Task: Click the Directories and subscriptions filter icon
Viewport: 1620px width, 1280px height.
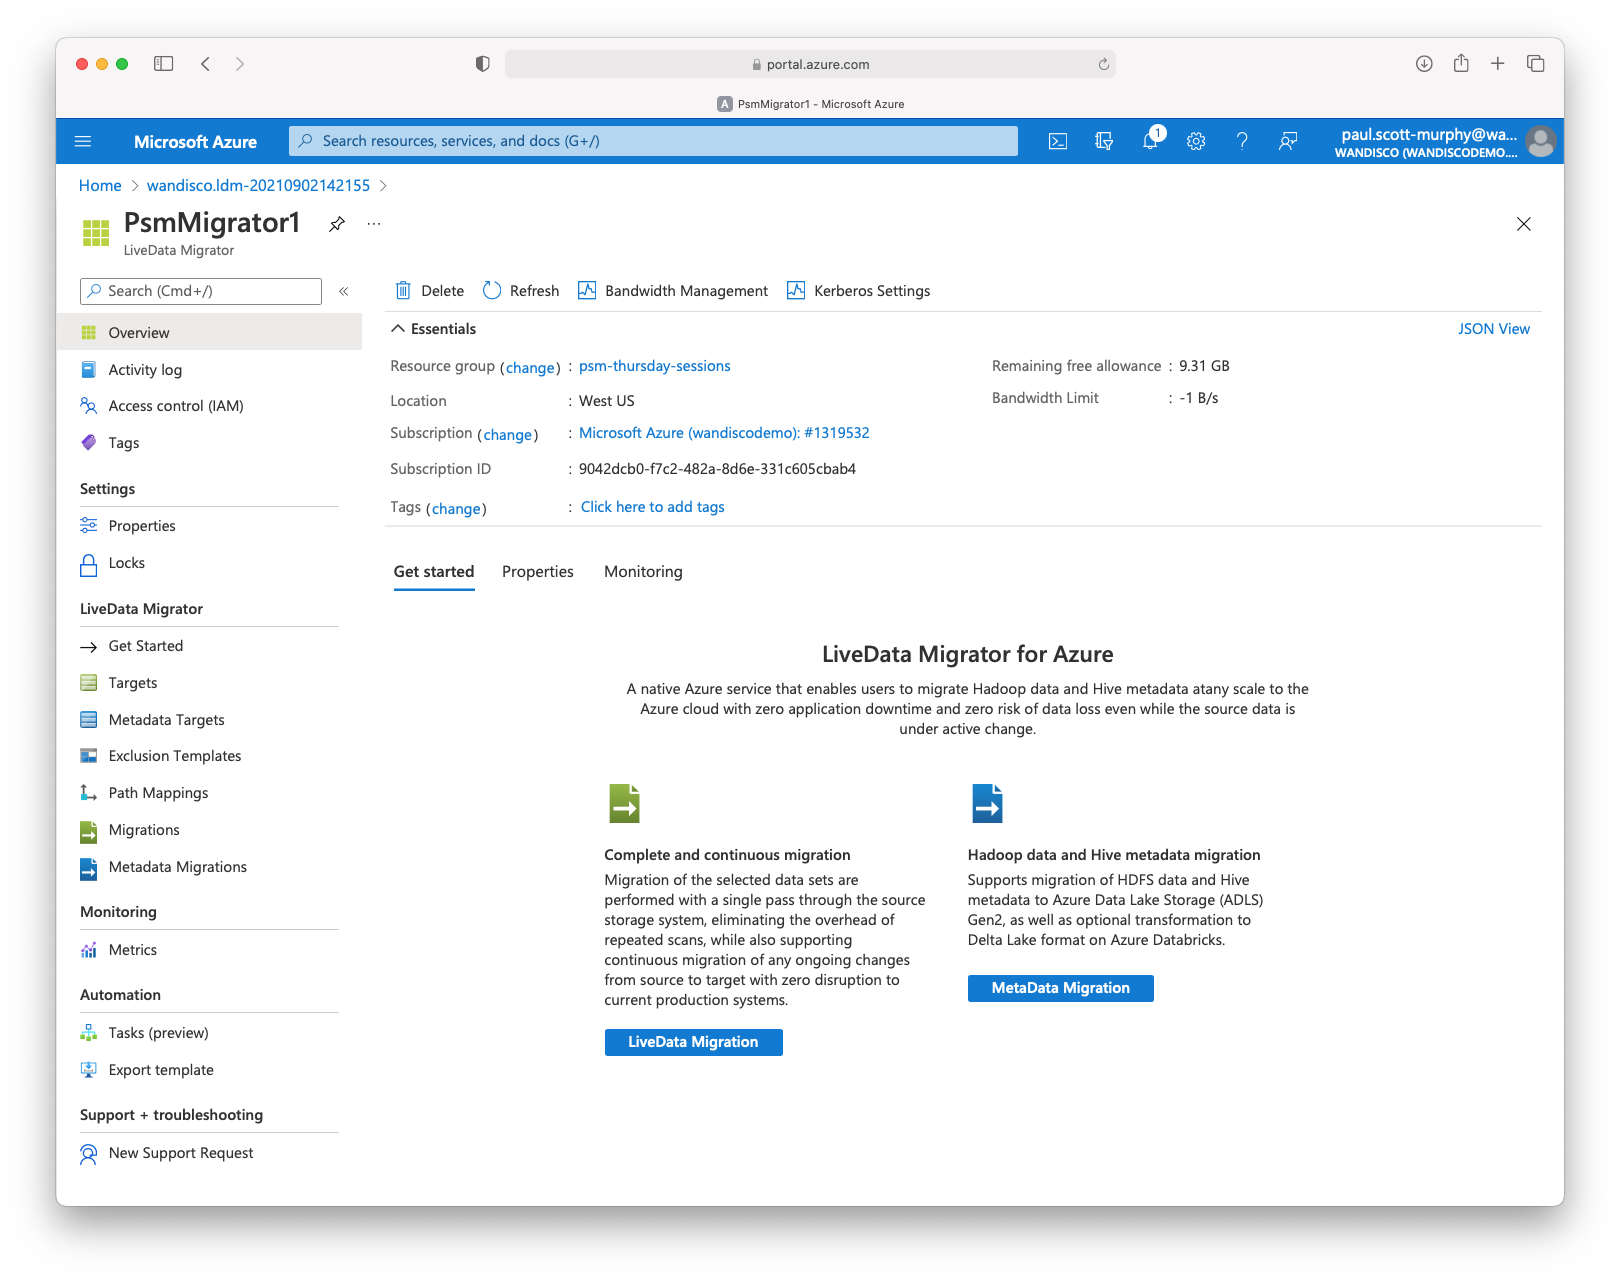Action: [1104, 141]
